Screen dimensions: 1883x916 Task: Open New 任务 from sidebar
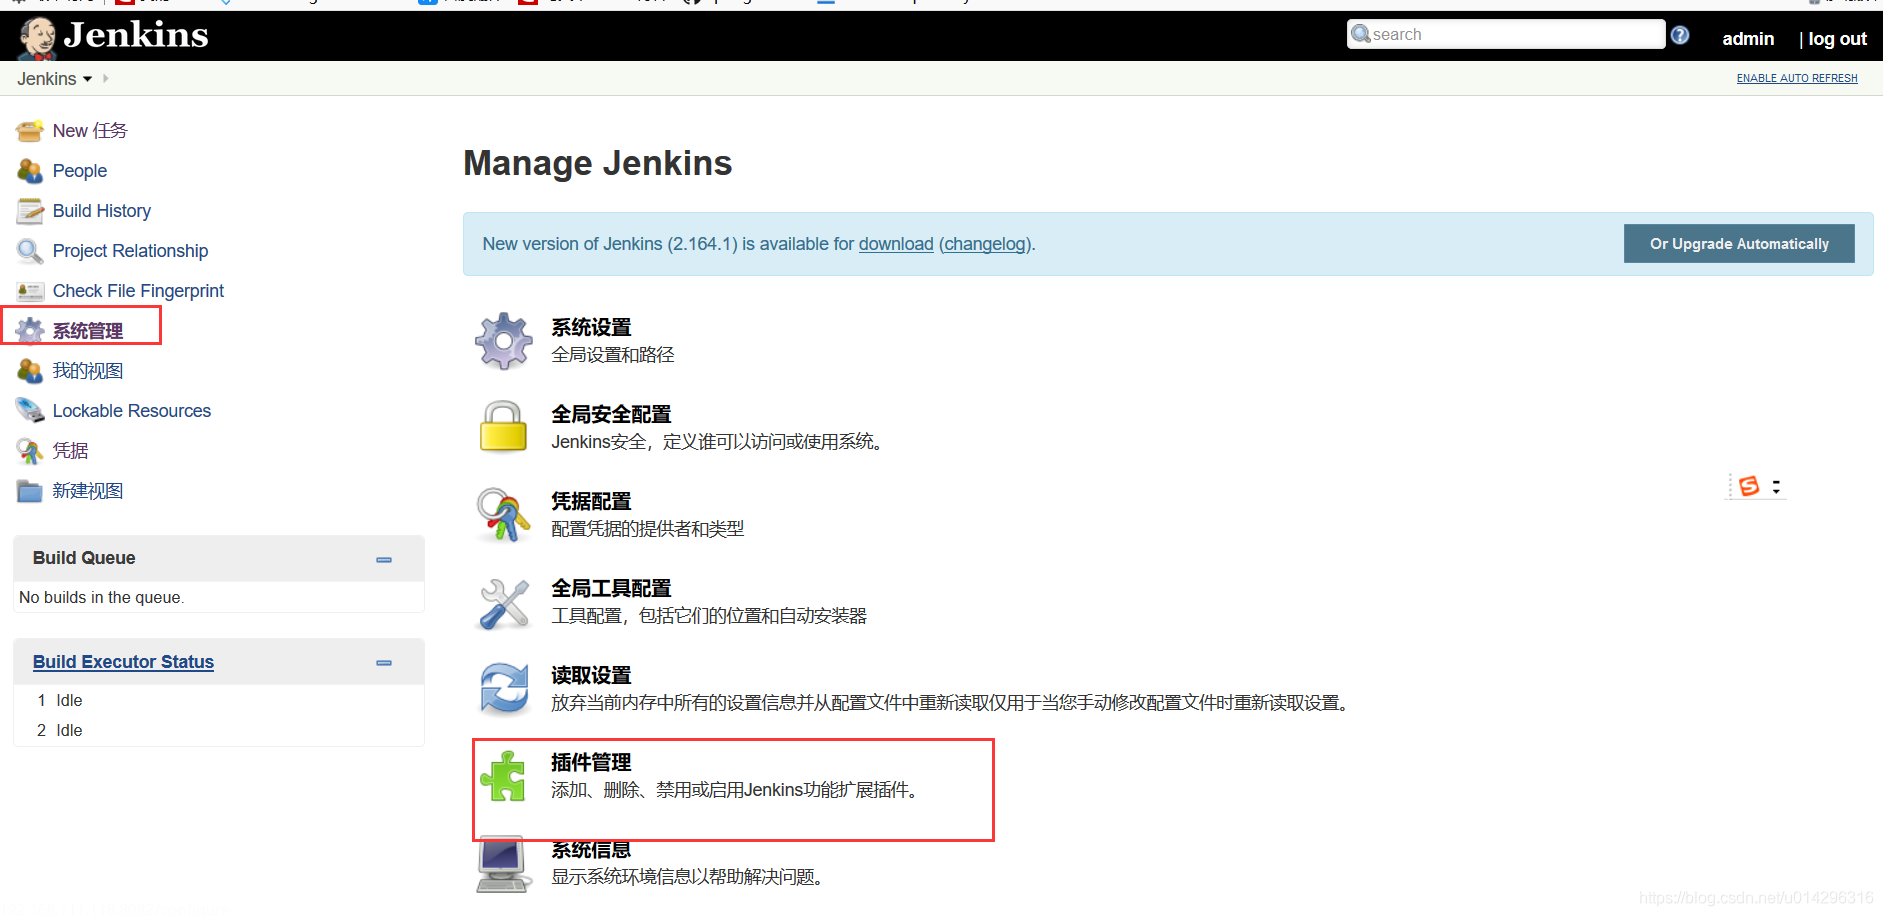coord(90,131)
